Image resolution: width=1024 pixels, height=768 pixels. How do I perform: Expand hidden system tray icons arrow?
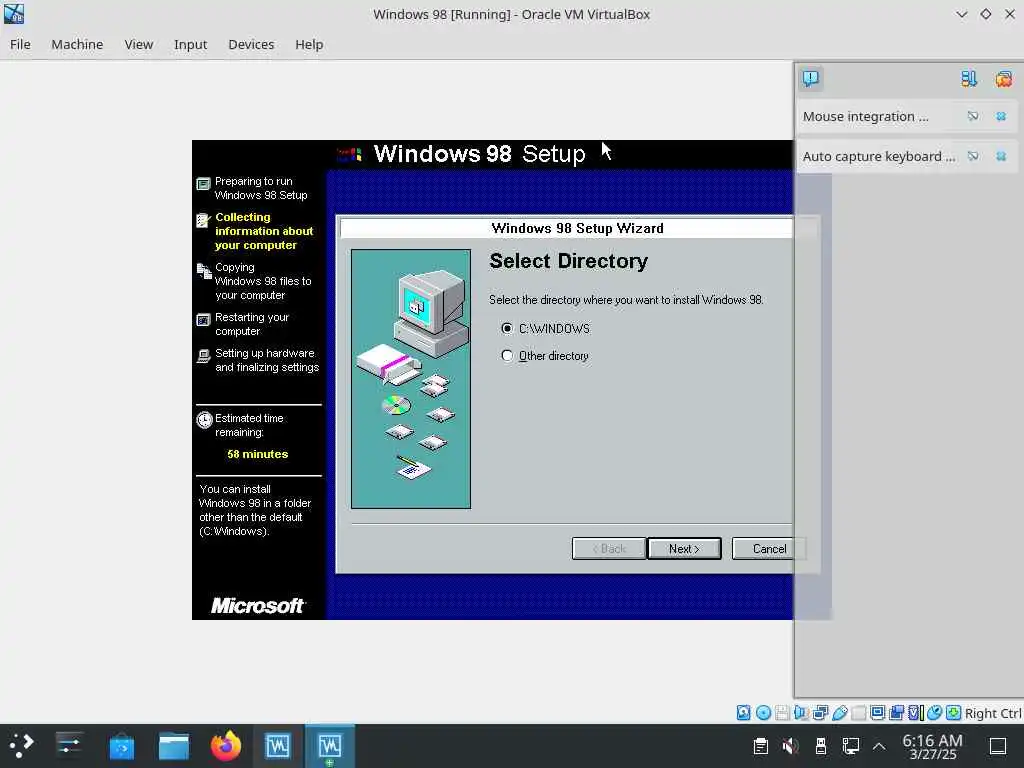point(879,746)
